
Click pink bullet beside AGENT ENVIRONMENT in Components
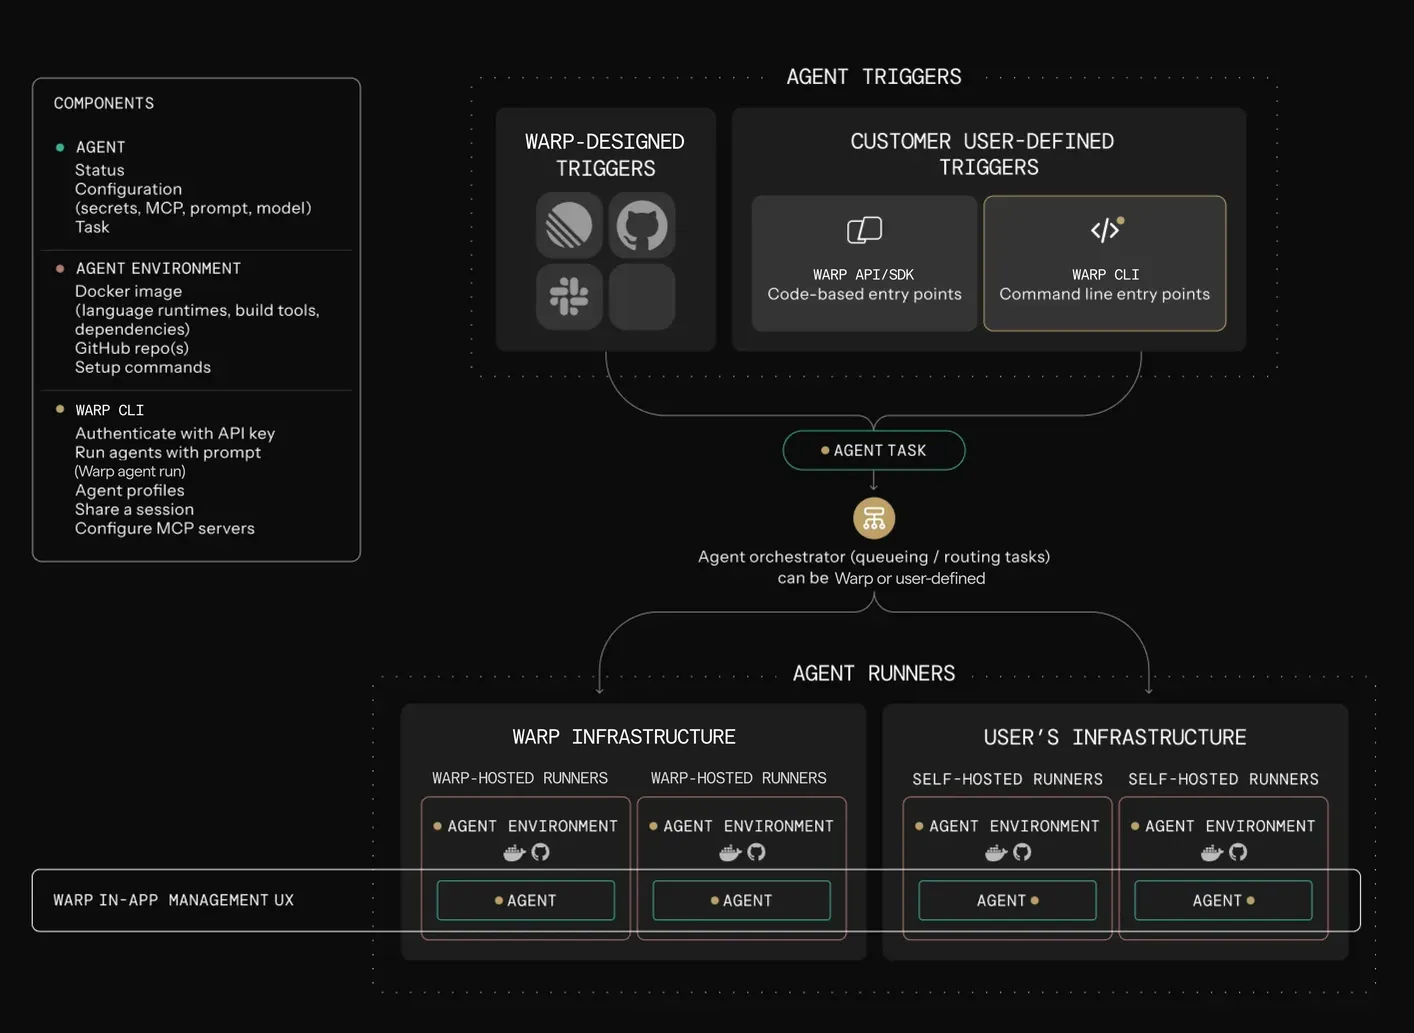point(60,268)
